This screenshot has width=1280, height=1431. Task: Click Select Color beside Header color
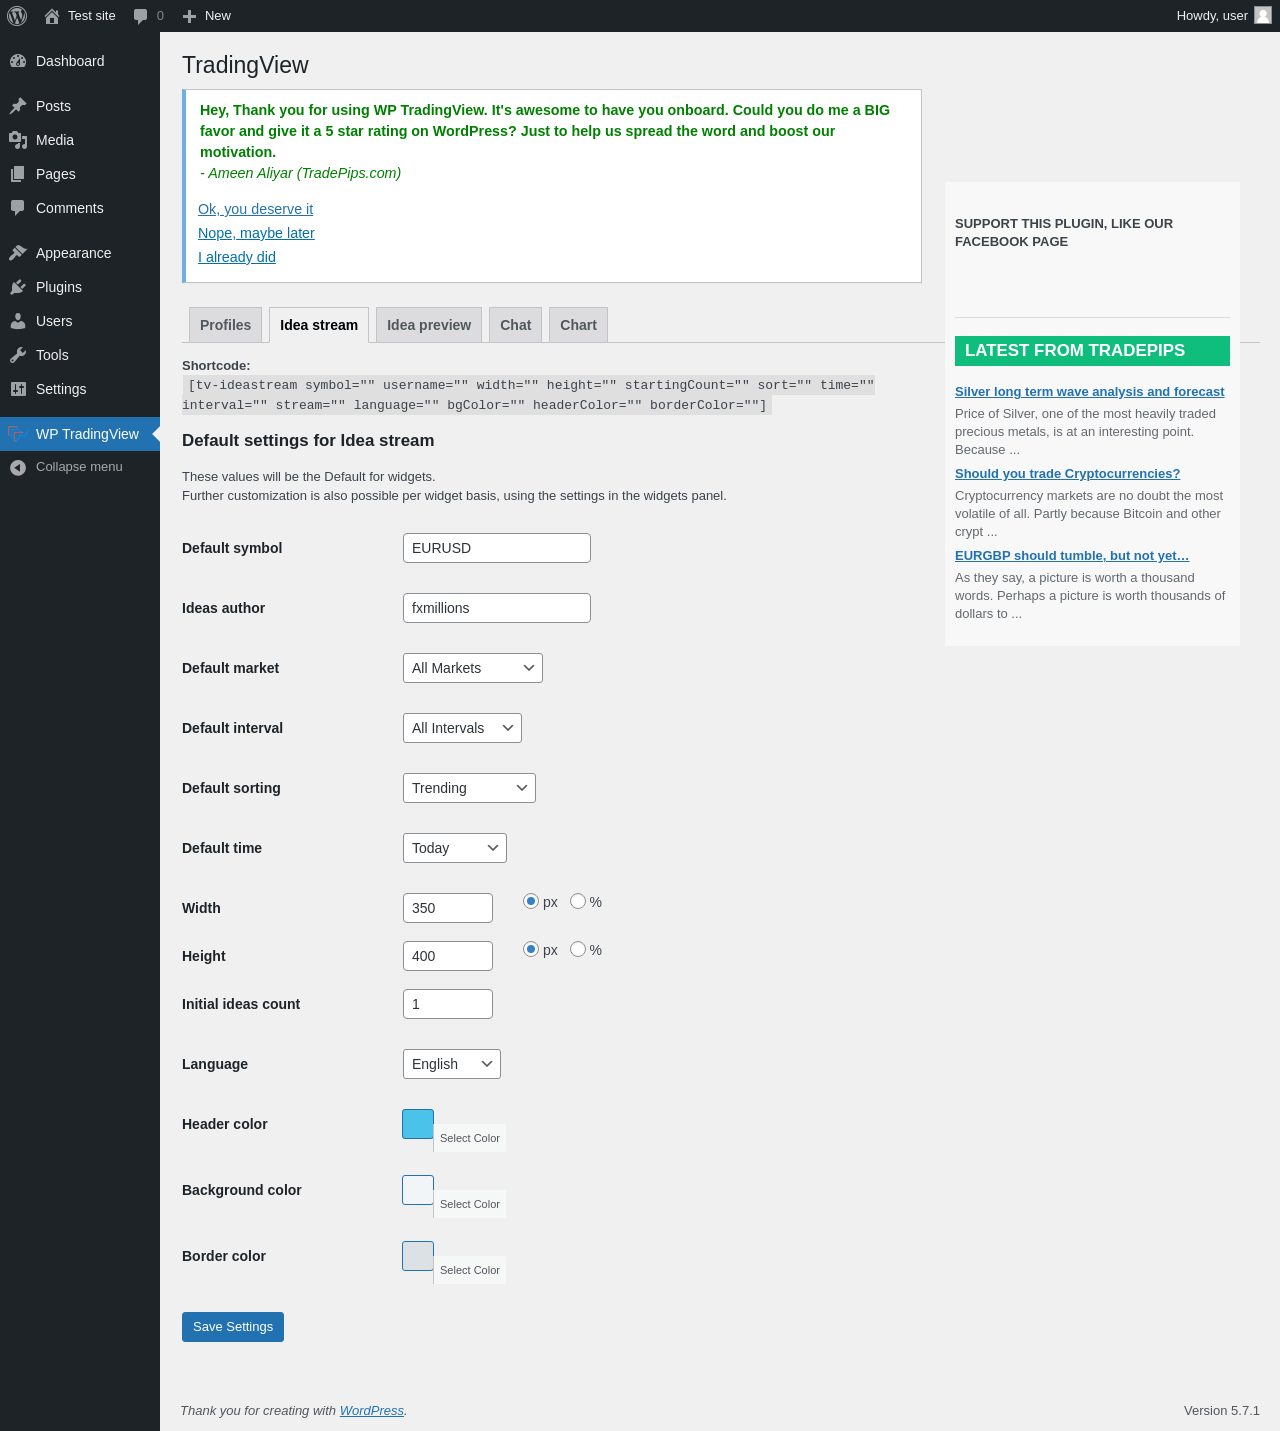pyautogui.click(x=470, y=1138)
